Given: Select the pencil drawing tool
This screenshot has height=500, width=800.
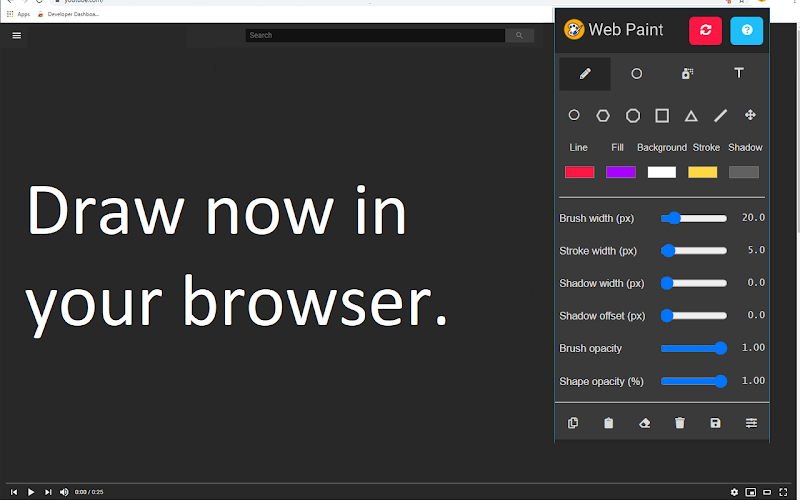Looking at the screenshot, I should (x=585, y=74).
